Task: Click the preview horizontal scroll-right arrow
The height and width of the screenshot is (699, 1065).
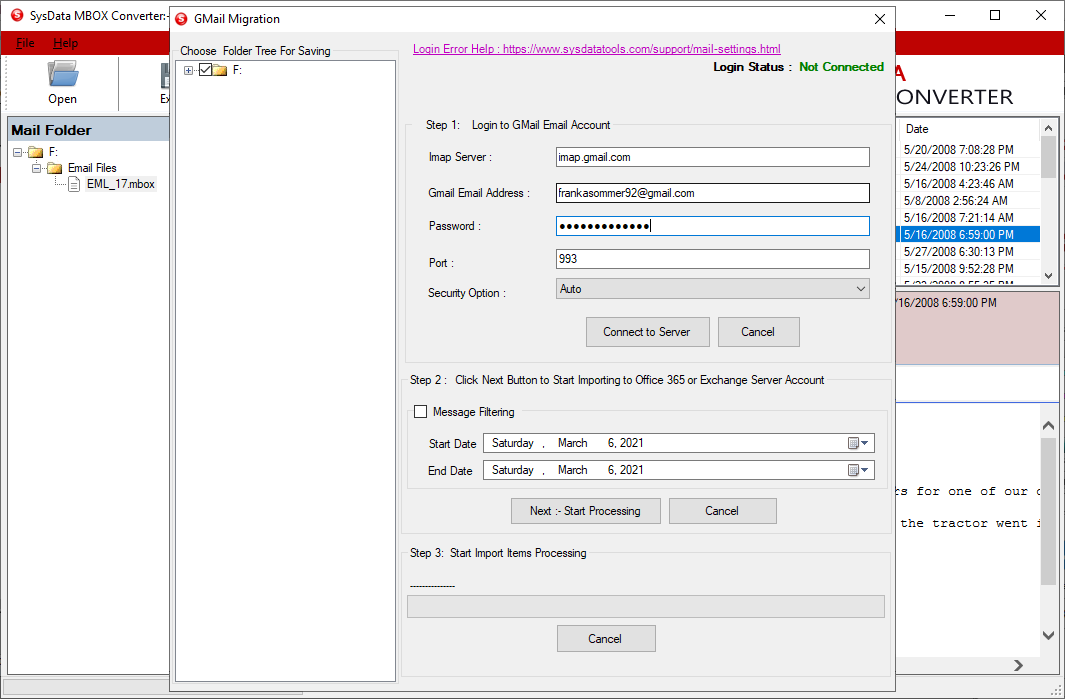Action: coord(1018,666)
